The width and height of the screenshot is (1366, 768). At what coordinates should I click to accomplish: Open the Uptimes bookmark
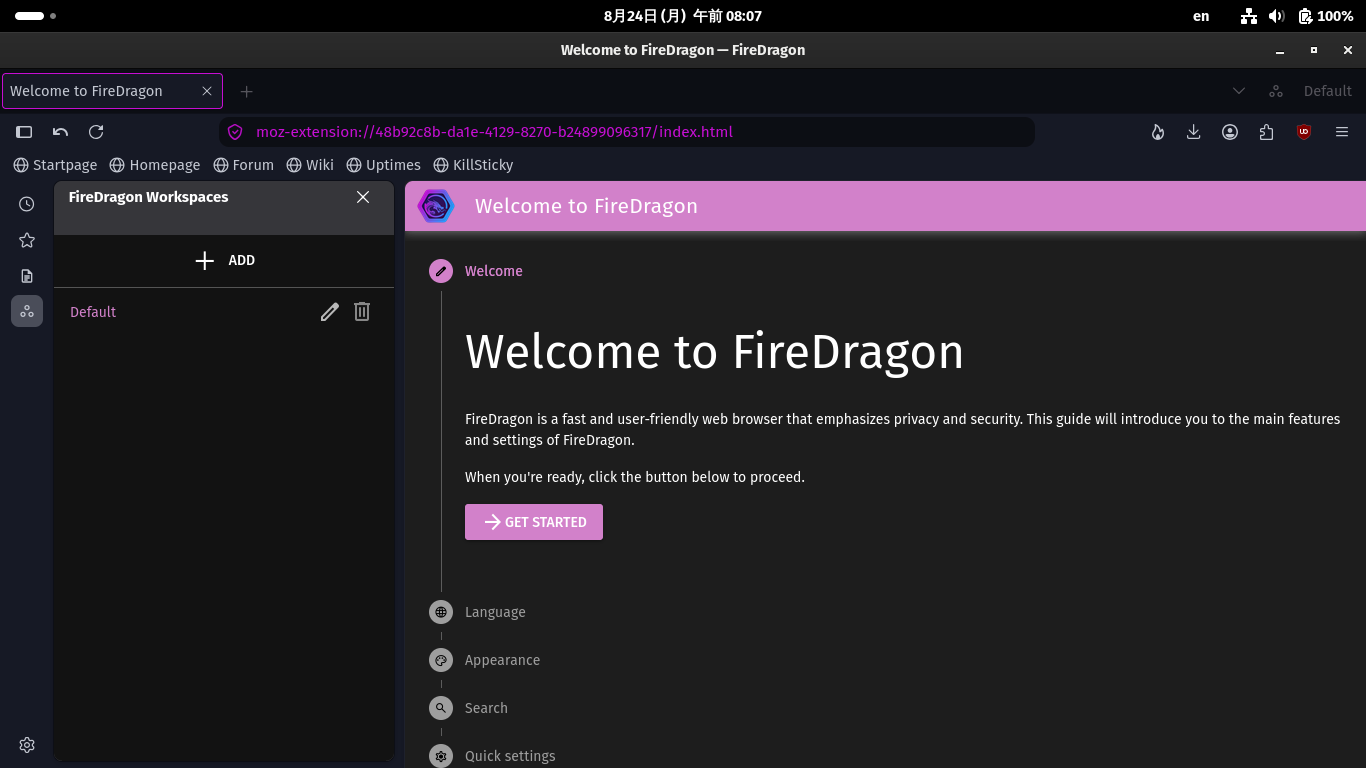[x=383, y=165]
